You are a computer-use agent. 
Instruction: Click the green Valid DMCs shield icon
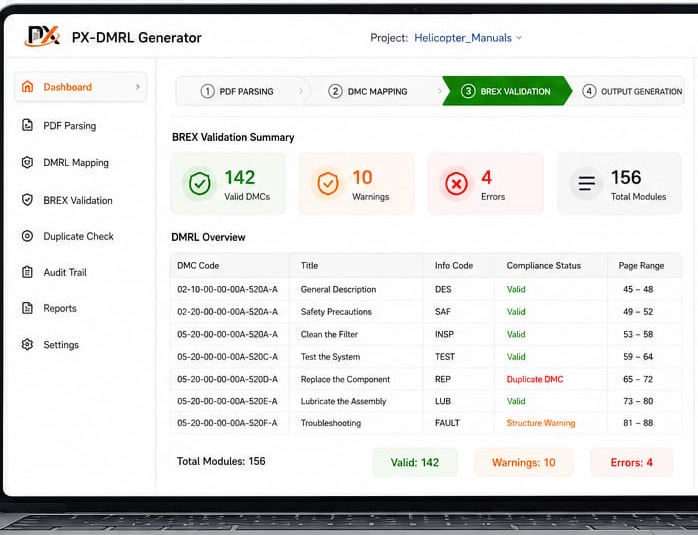click(x=199, y=183)
